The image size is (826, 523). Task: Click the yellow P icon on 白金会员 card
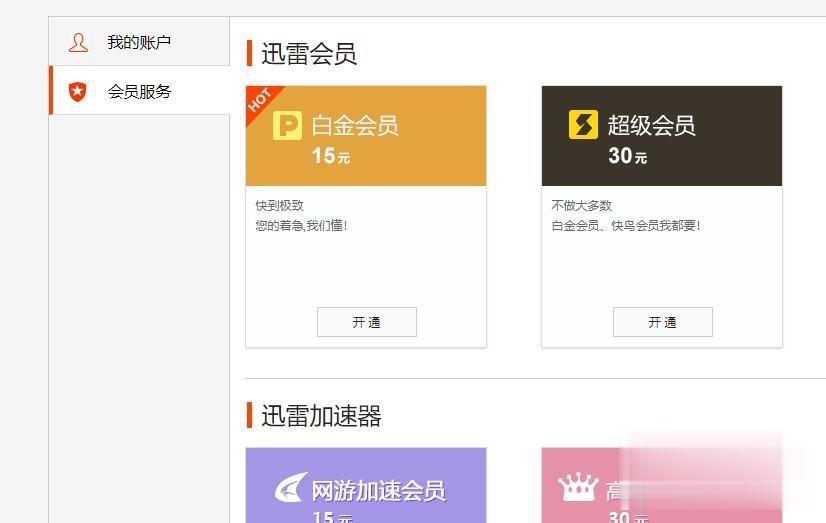[x=287, y=125]
